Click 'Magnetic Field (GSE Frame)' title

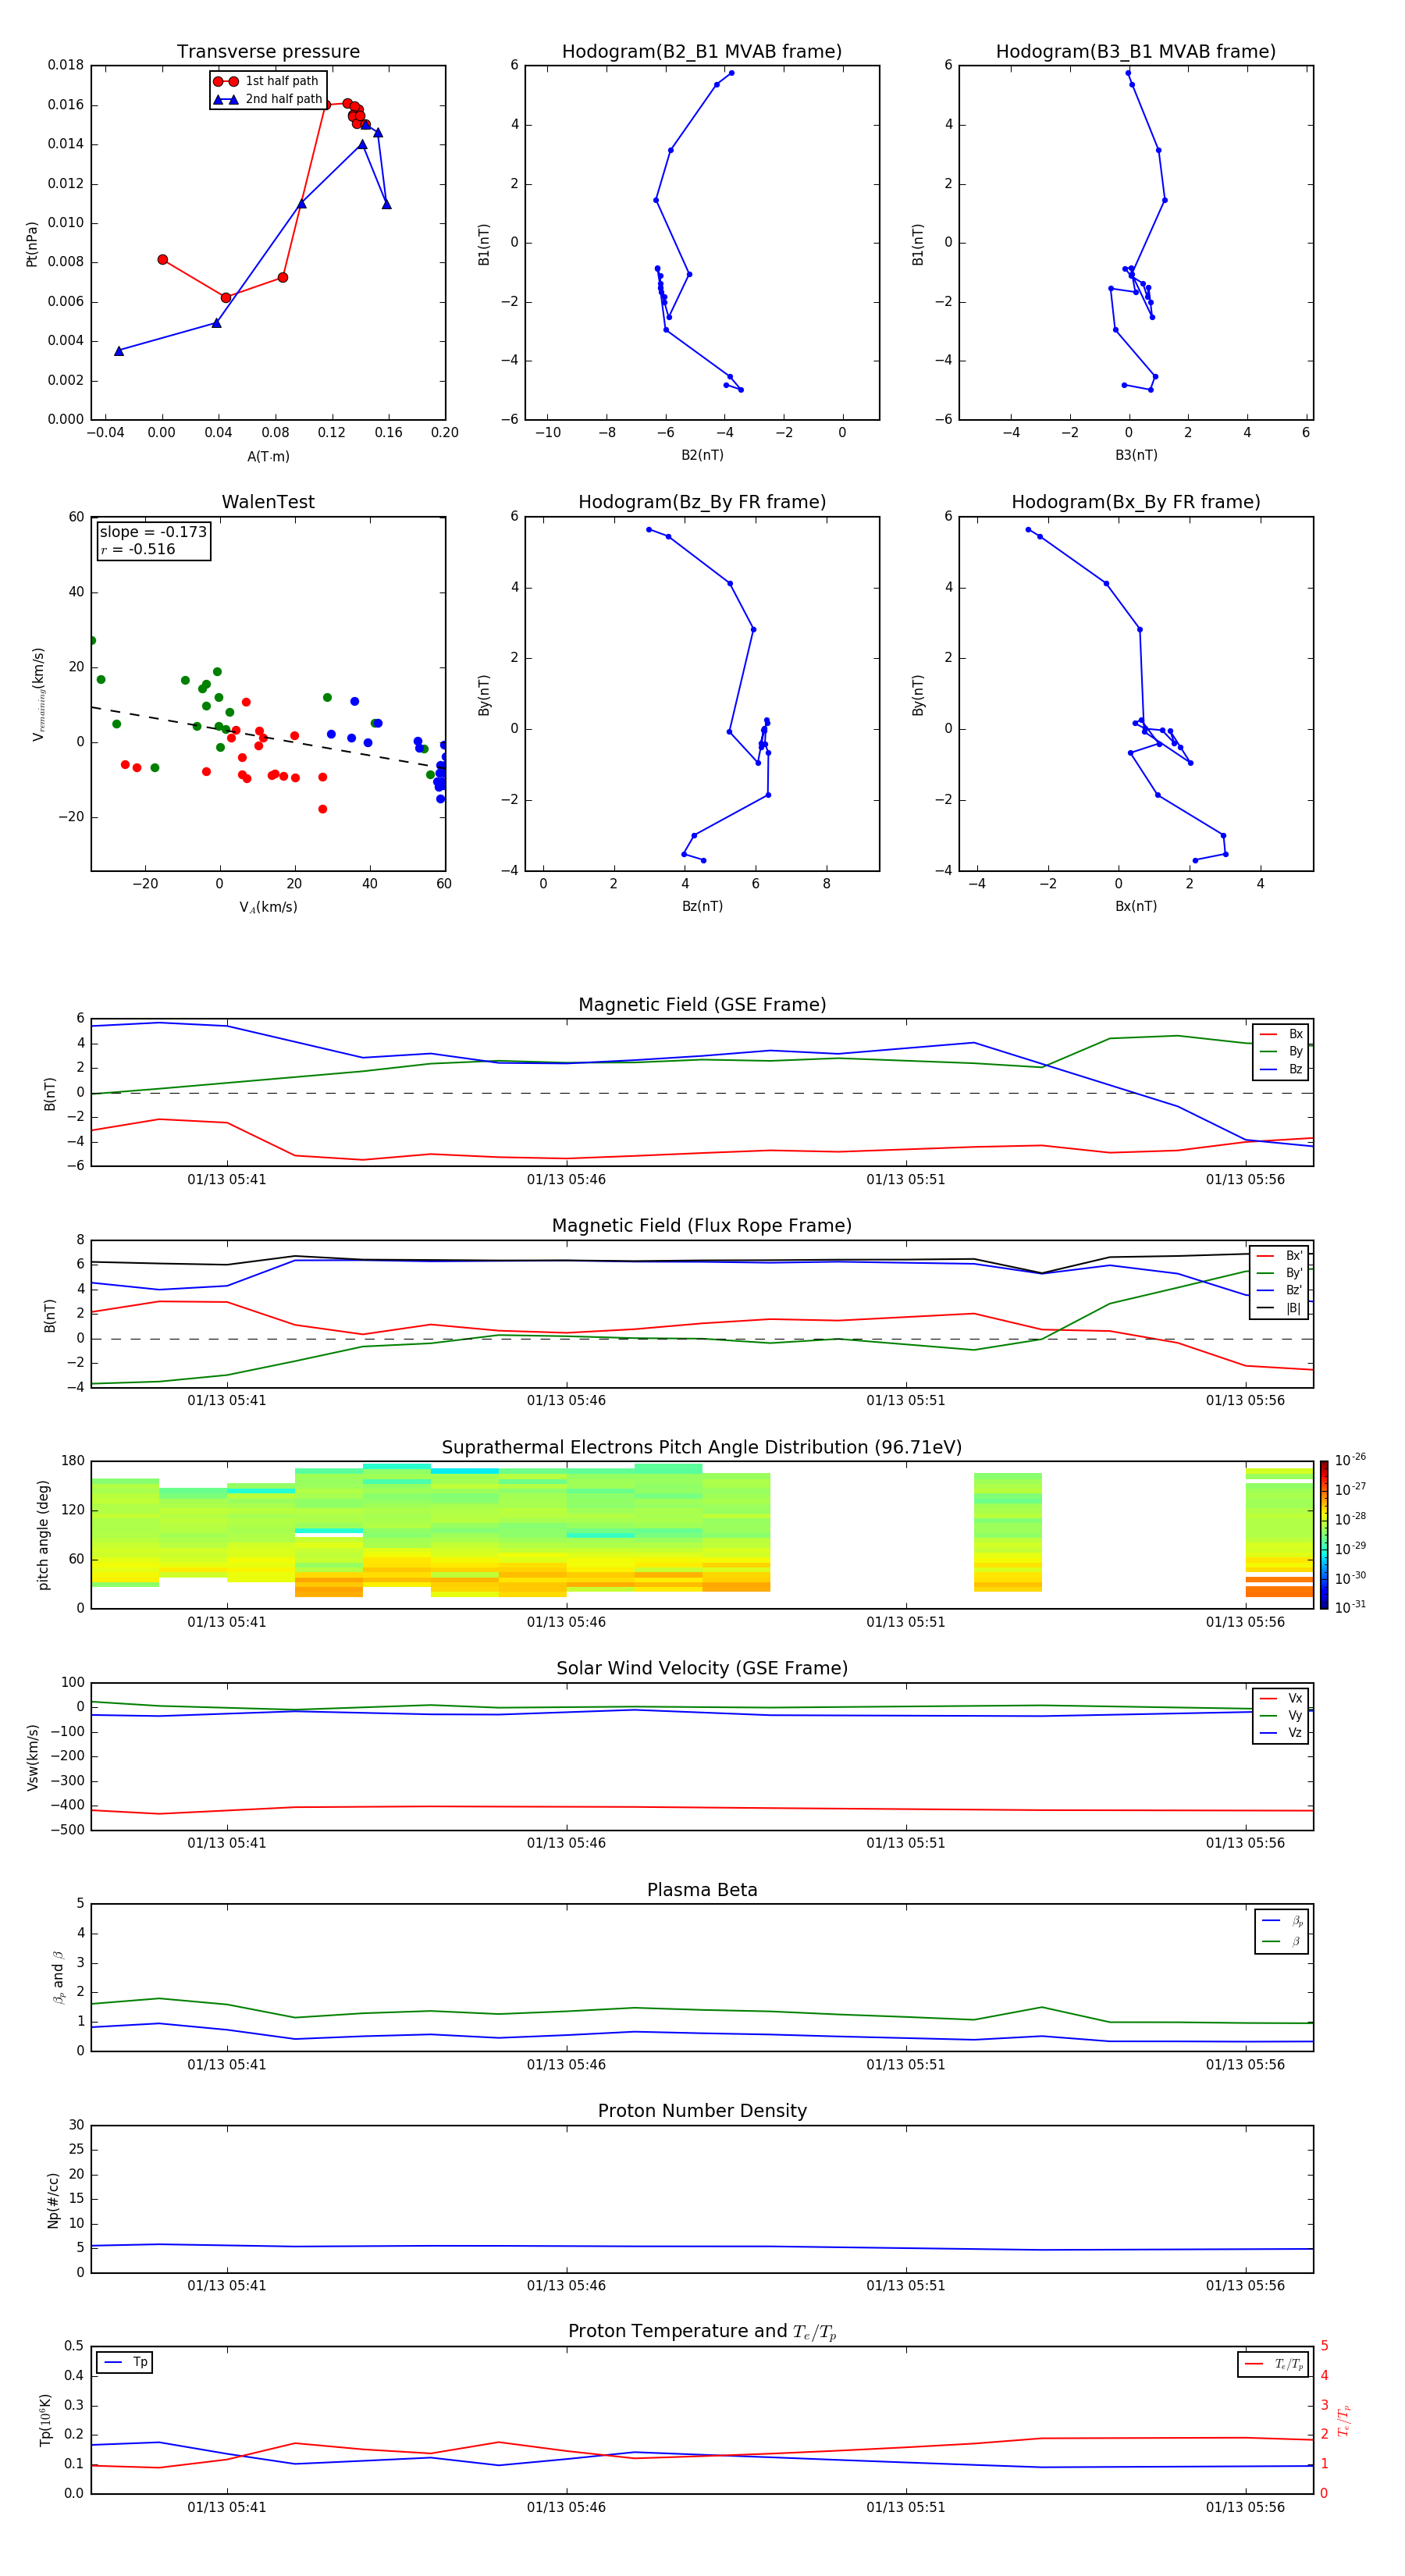coord(702,1005)
